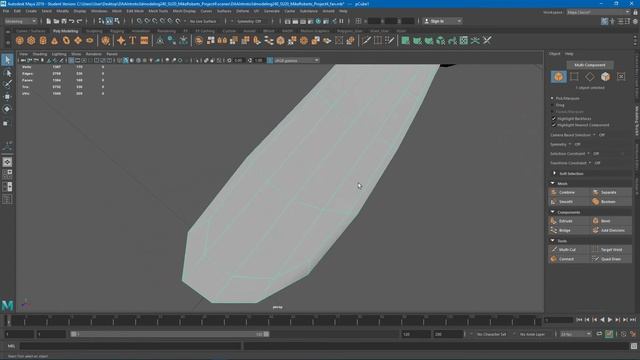Click the playback range slider bar
Image resolution: width=640 pixels, height=360 pixels.
click(x=170, y=334)
